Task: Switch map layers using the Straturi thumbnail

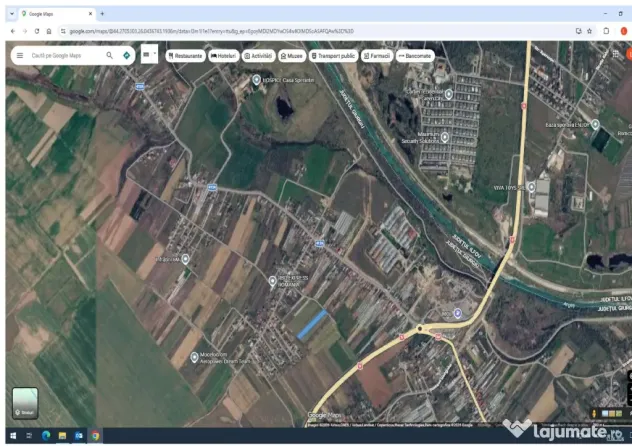Action: point(25,403)
